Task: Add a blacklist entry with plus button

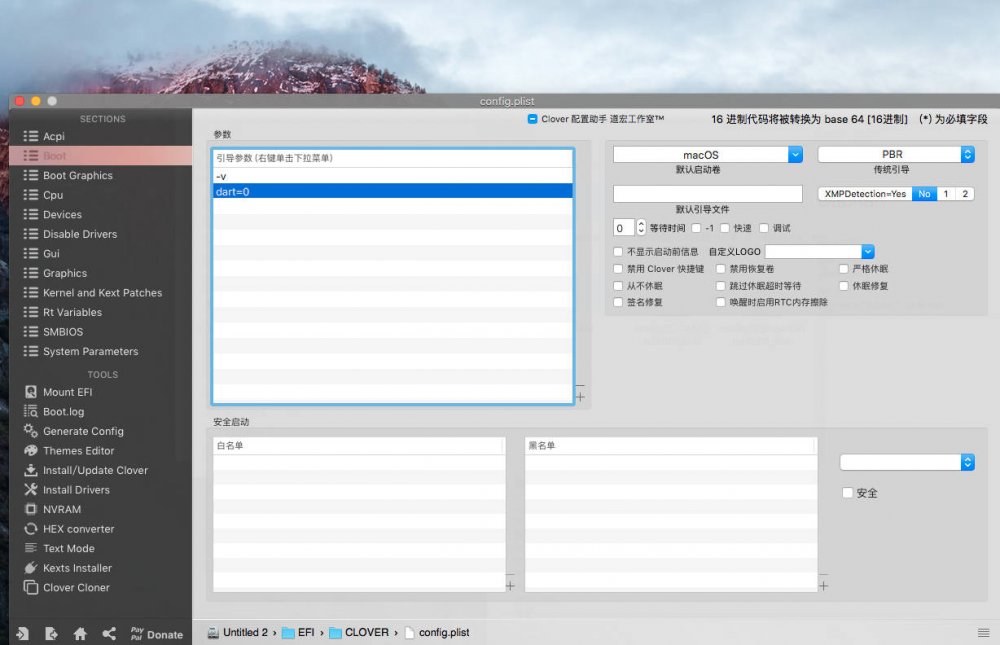Action: (823, 586)
